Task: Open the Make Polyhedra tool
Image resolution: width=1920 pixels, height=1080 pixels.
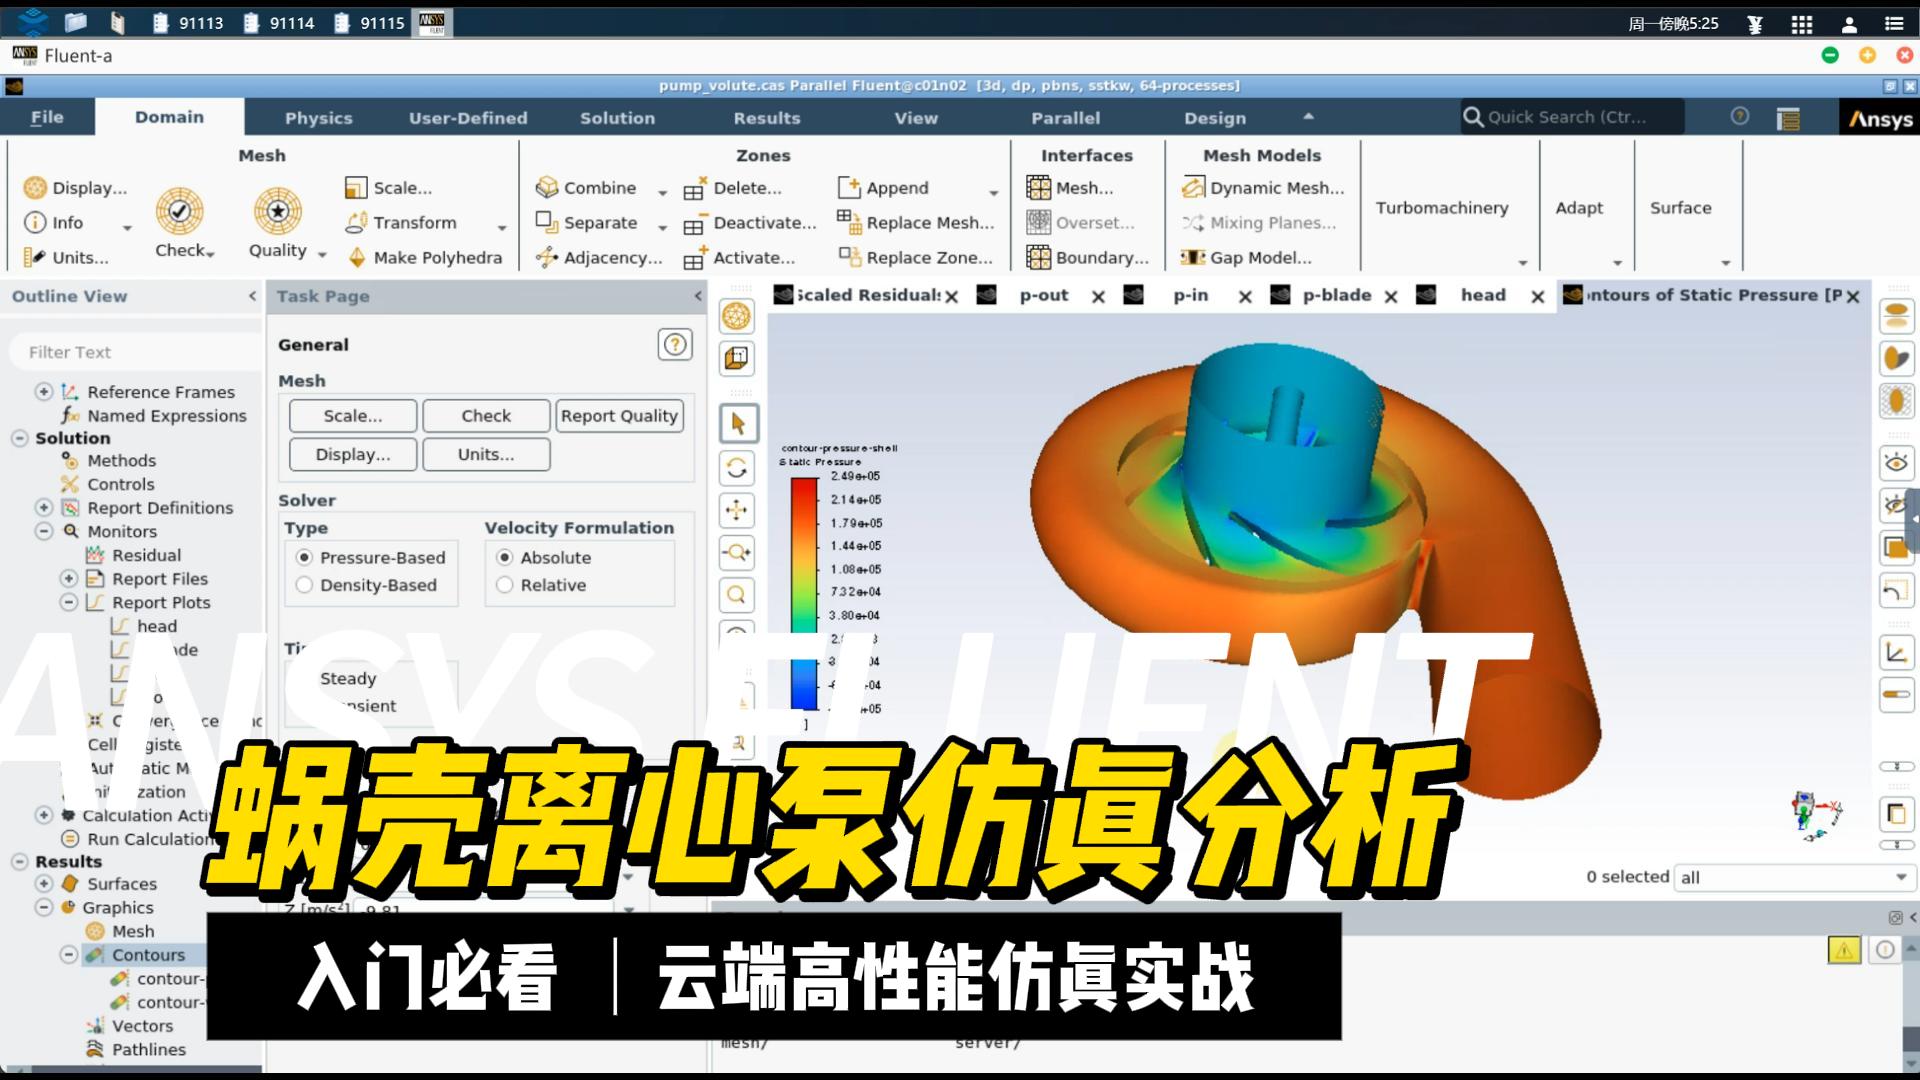Action: (425, 257)
